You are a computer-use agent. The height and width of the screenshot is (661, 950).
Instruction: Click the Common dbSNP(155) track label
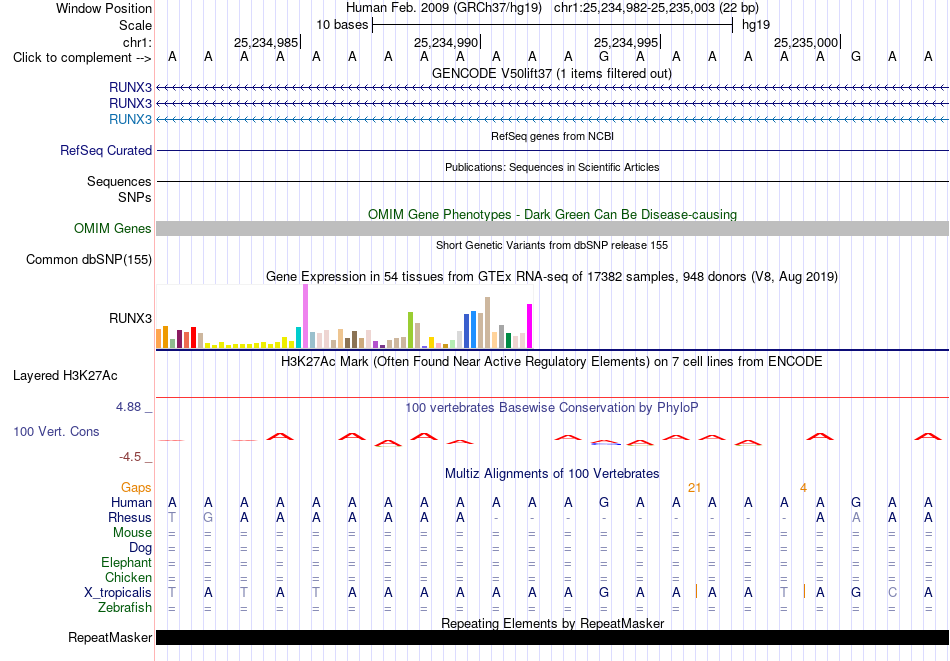tap(89, 259)
